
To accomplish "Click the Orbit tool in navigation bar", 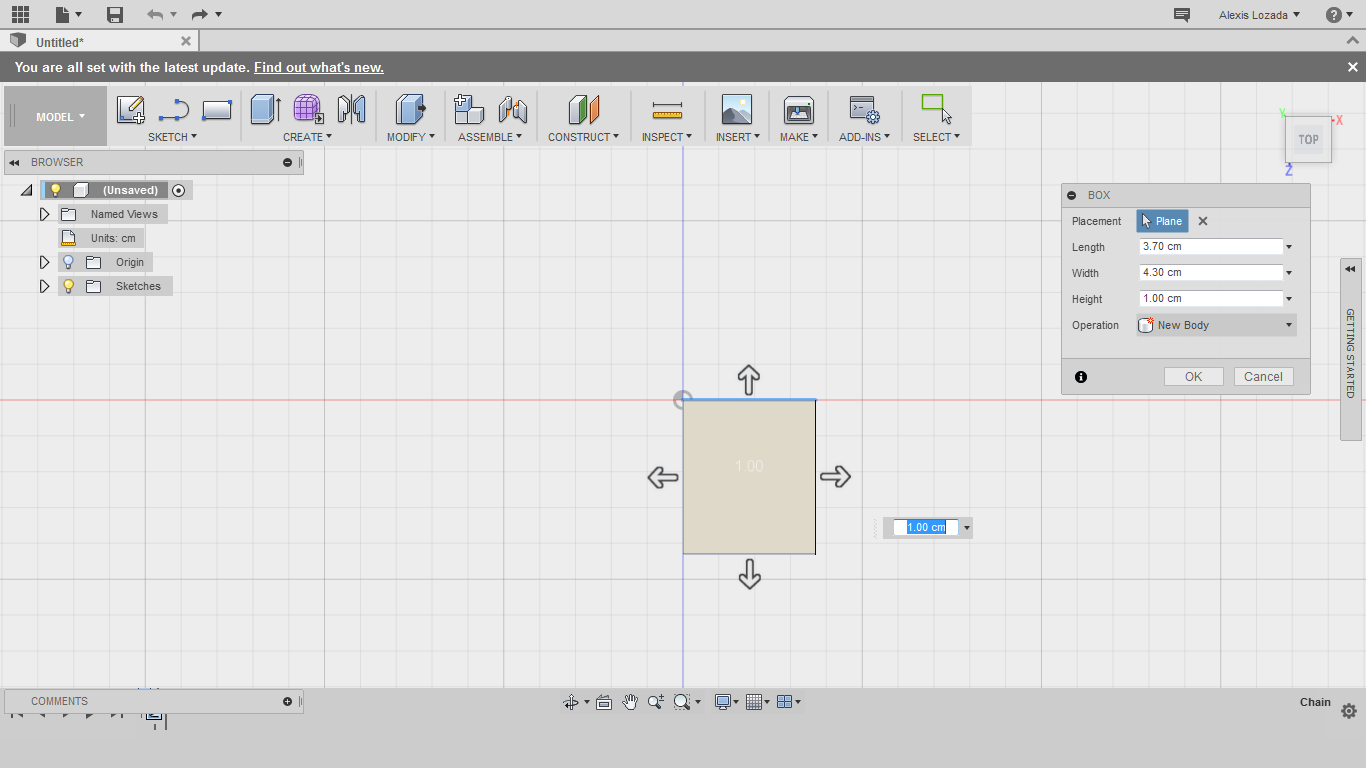I will pos(571,702).
